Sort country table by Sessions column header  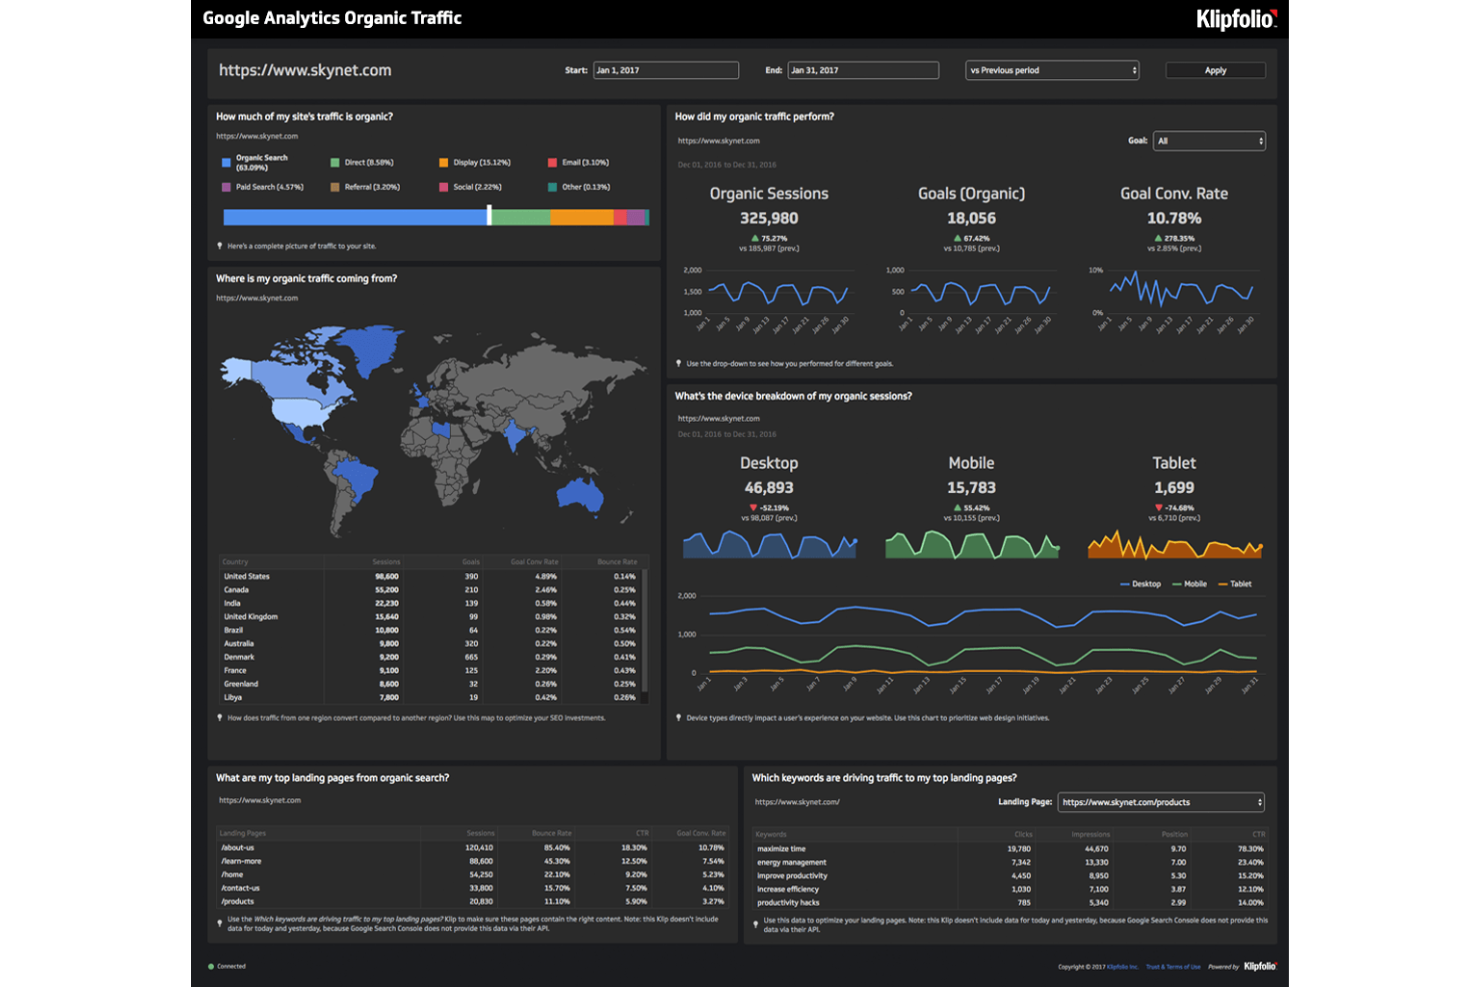[386, 562]
